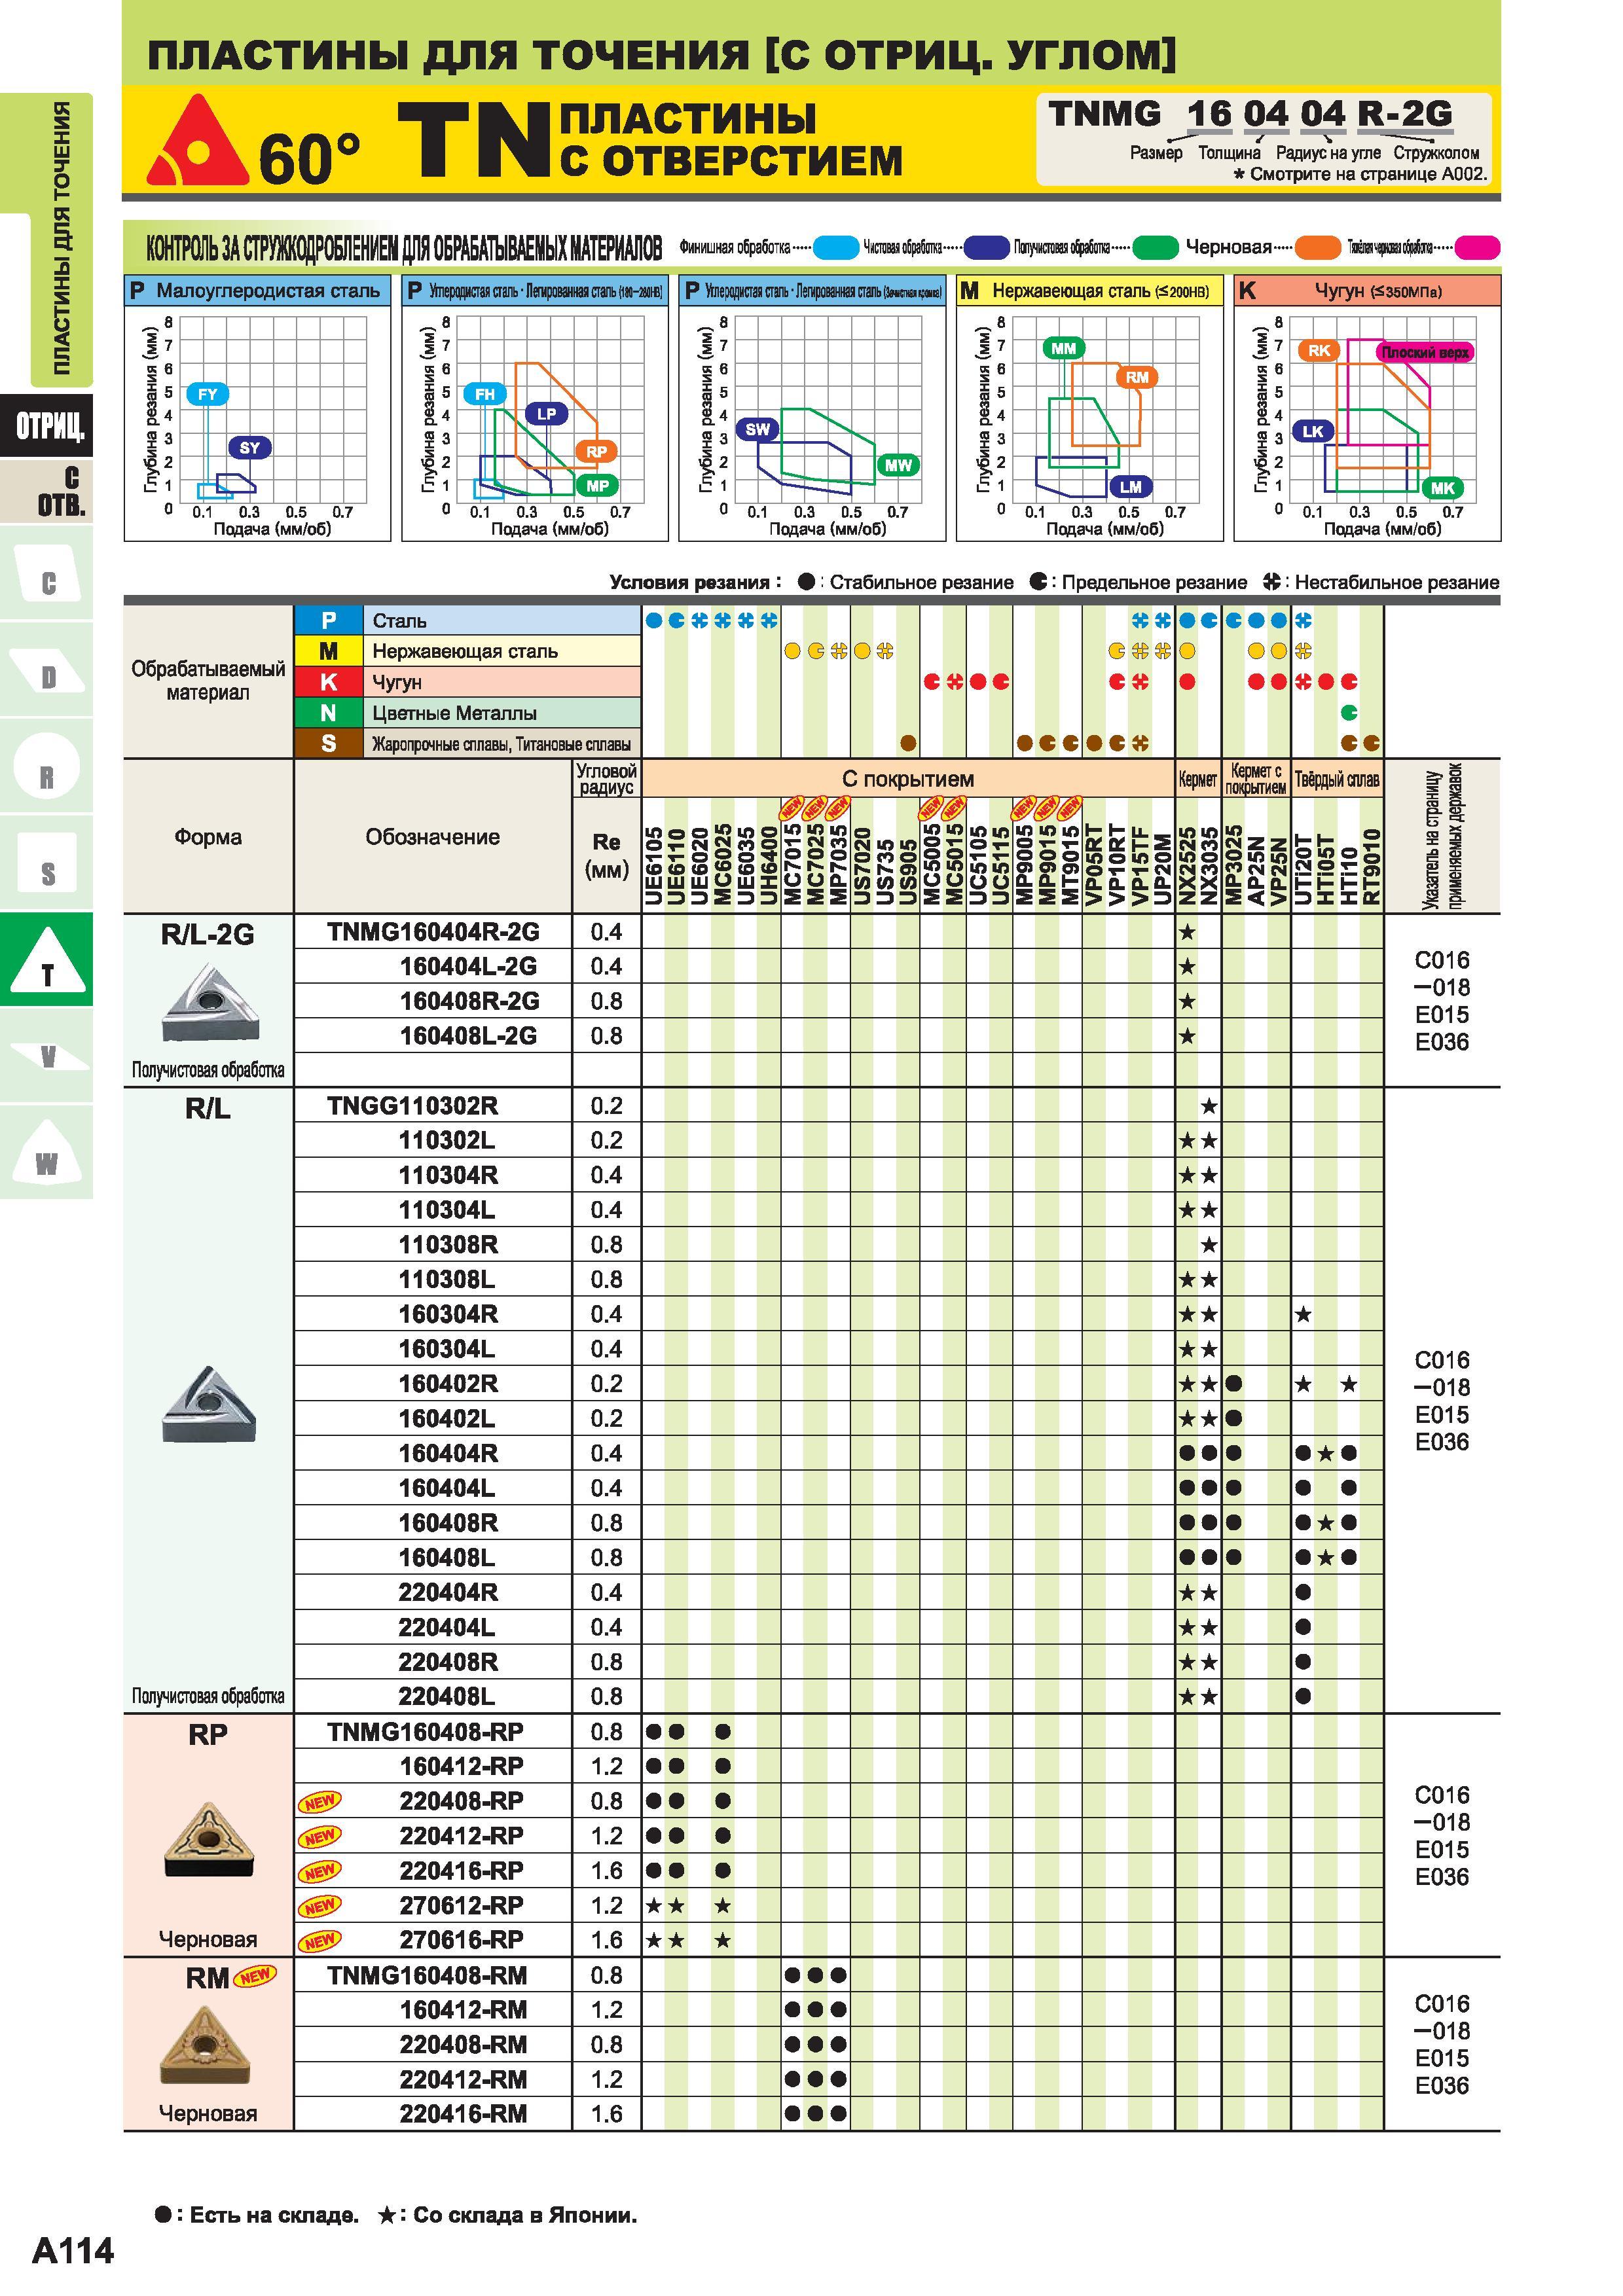Click the orange Черновая legend swatch
The width and height of the screenshot is (1623, 2296).
(x=1318, y=247)
